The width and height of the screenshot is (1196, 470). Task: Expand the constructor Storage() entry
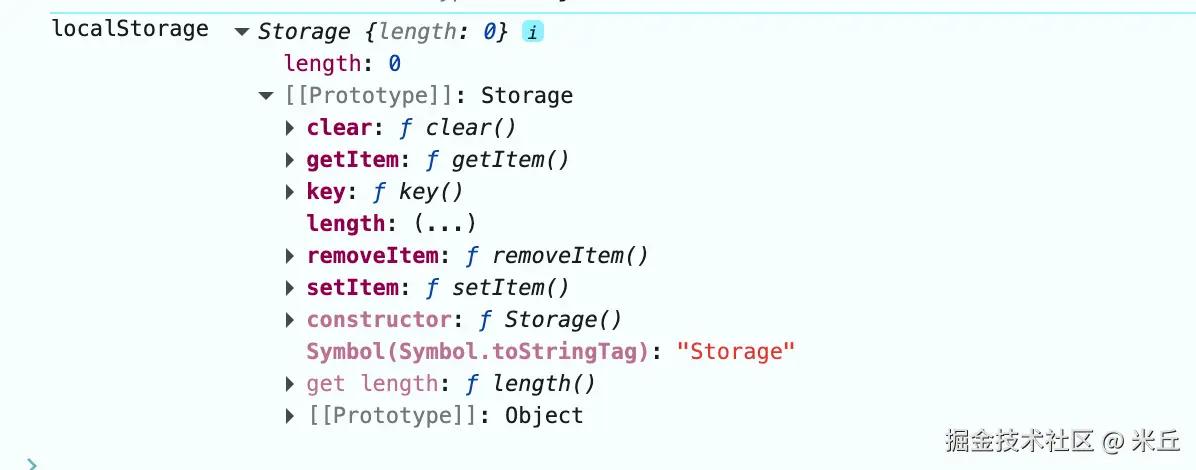tap(290, 320)
